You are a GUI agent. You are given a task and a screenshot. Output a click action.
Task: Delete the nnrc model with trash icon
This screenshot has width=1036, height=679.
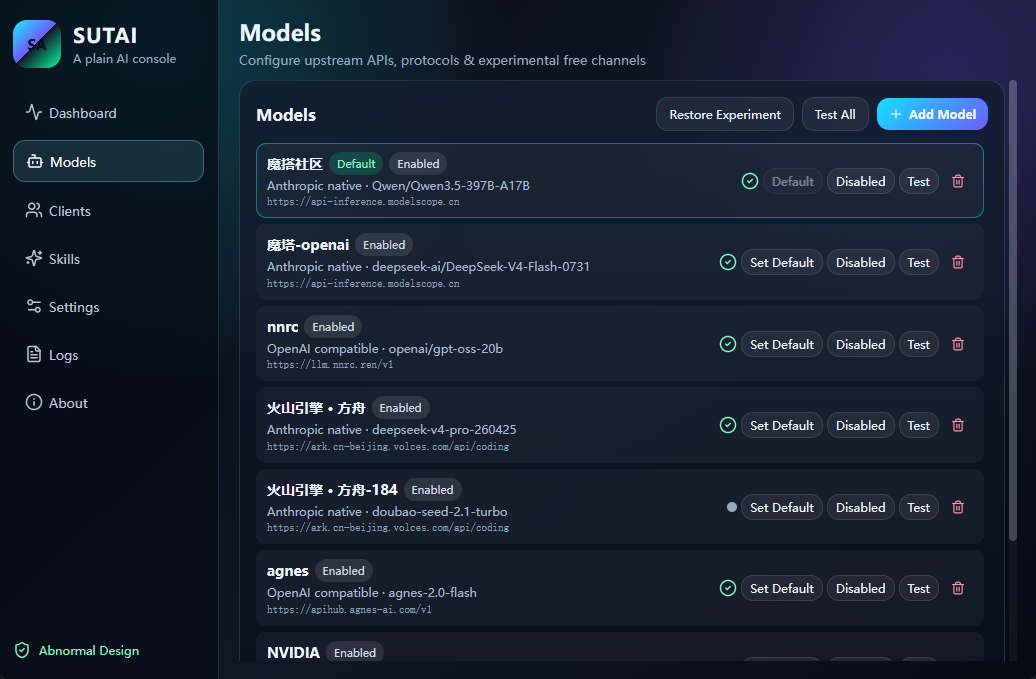coord(958,344)
